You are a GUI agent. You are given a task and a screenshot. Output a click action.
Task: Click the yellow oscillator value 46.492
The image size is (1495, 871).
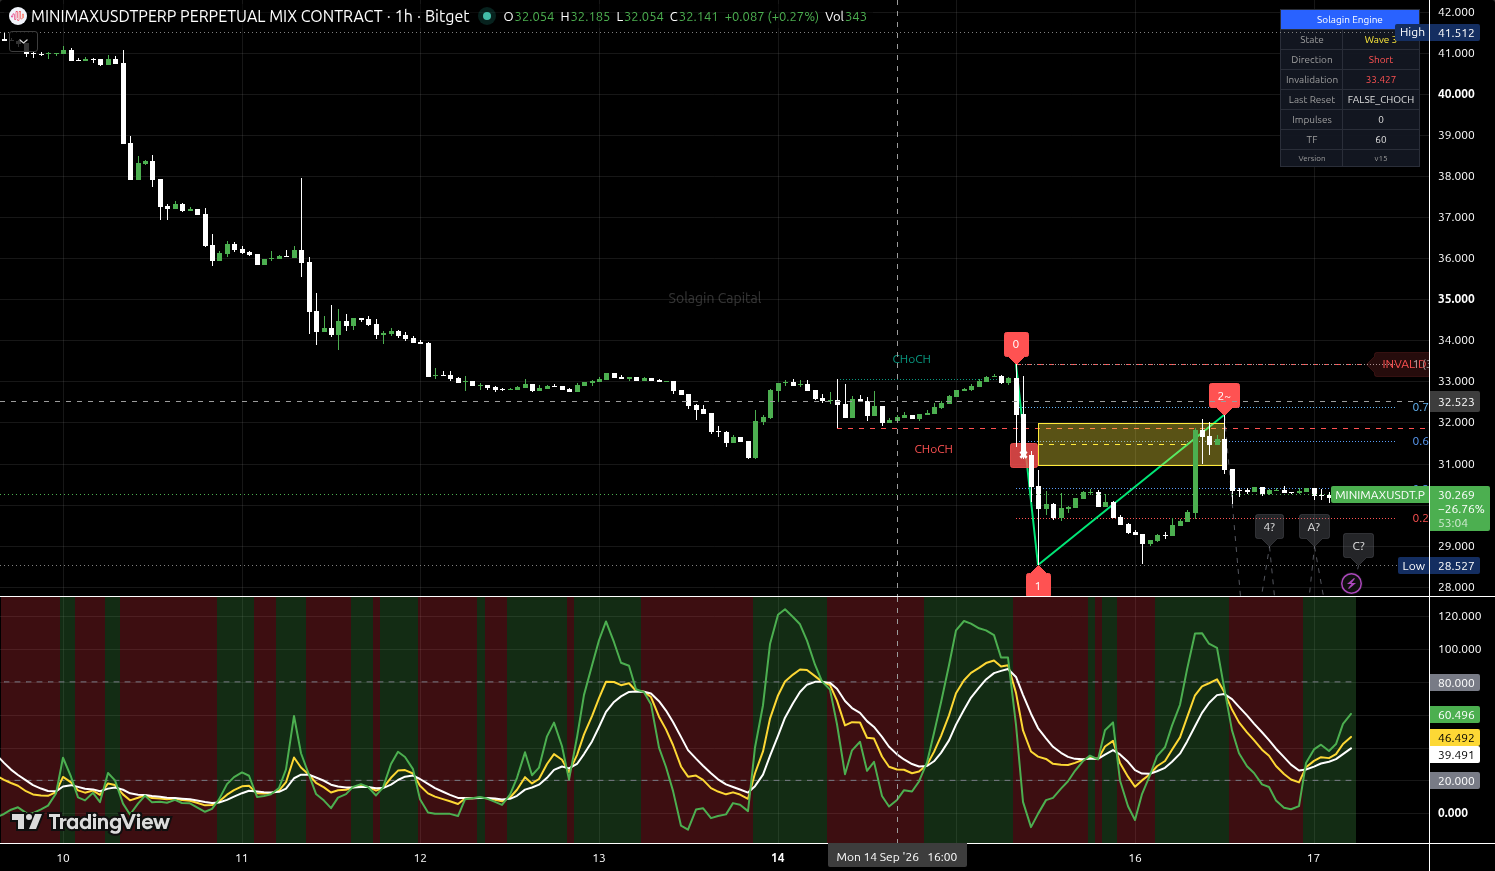tap(1456, 738)
